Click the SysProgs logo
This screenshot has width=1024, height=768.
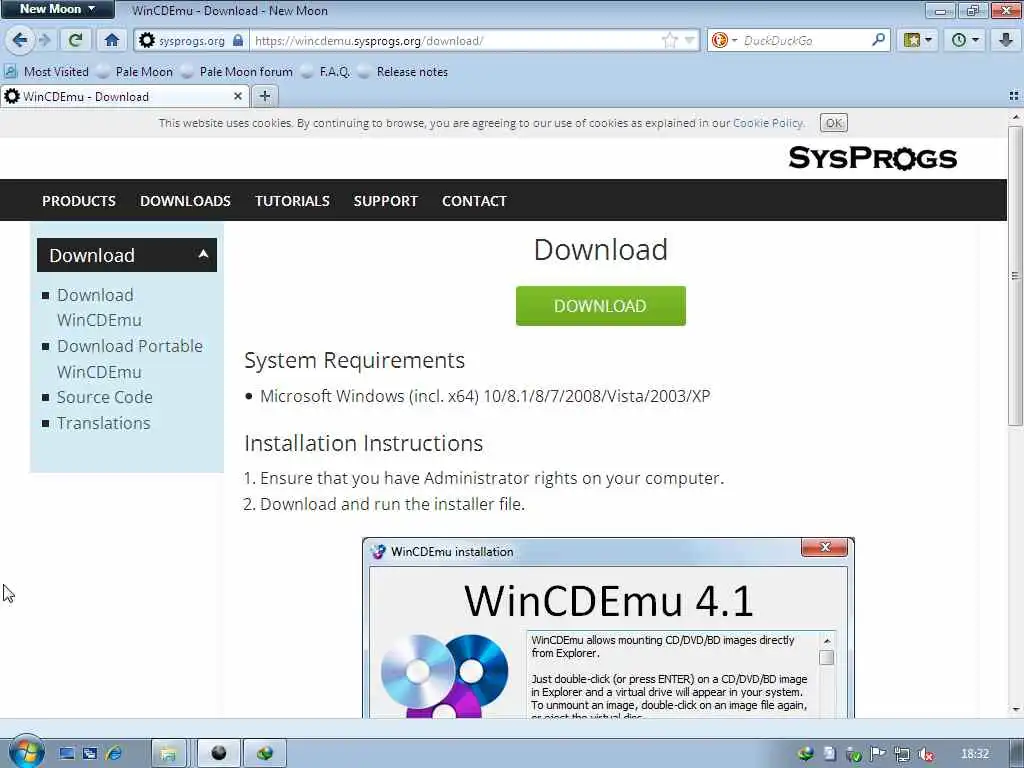point(872,158)
